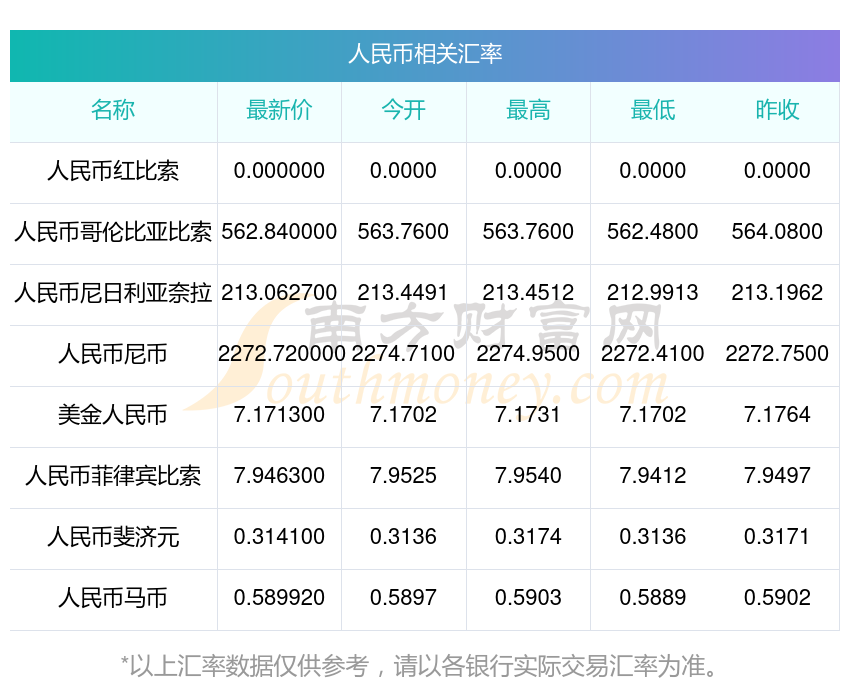The width and height of the screenshot is (850, 698).
Task: Click highest value 2274.9500
Action: click(x=528, y=354)
